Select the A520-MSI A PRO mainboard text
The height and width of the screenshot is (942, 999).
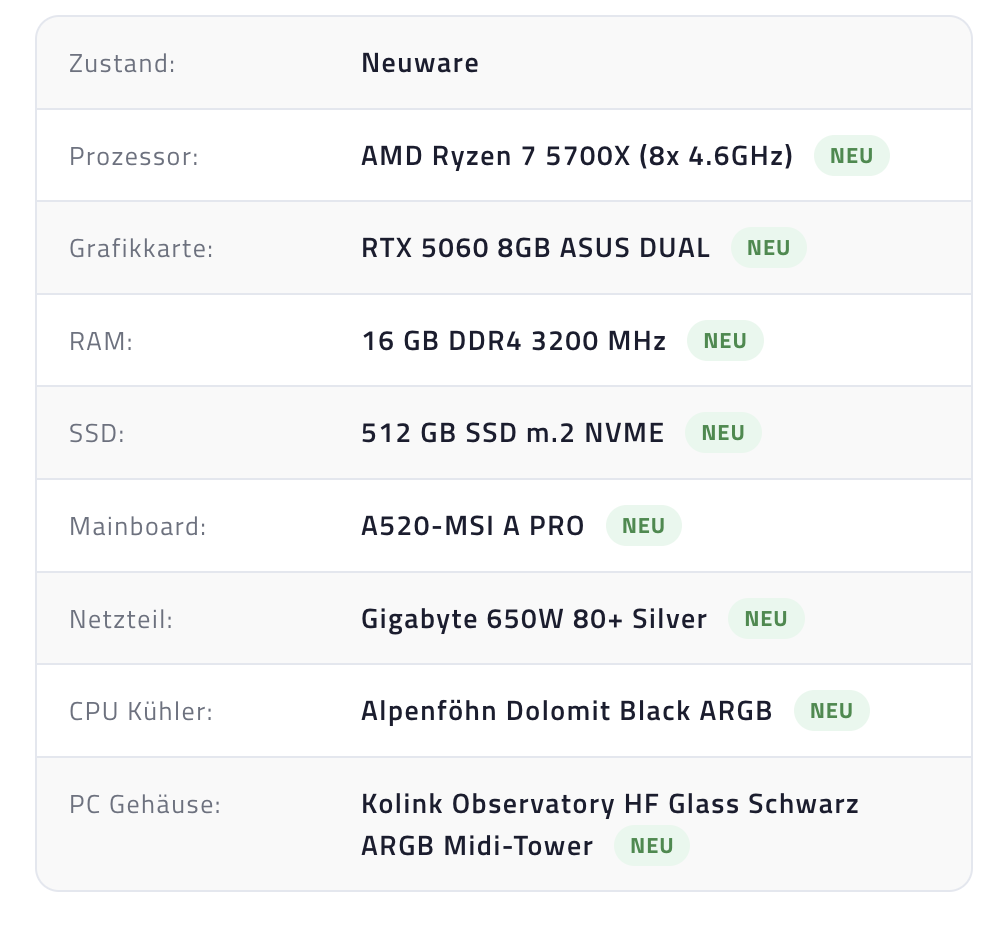click(472, 526)
